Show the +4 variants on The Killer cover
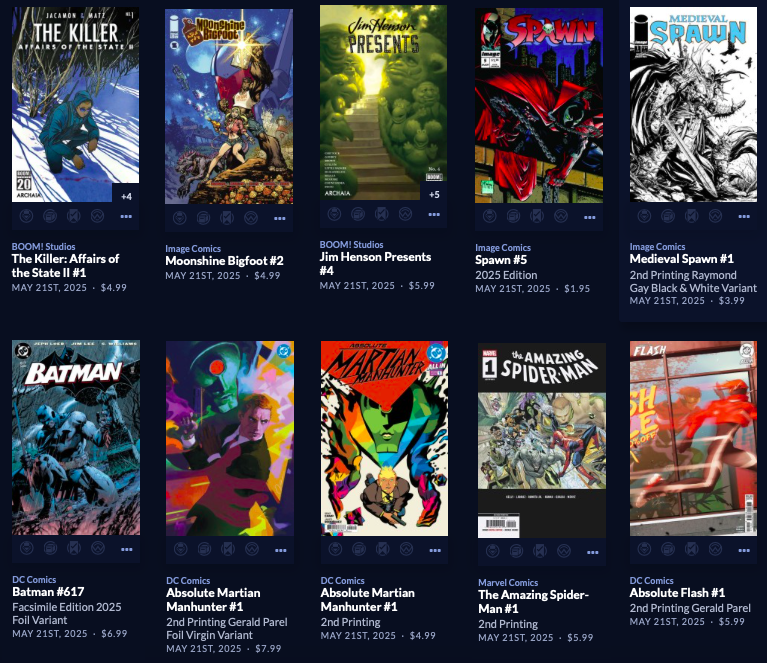The image size is (767, 663). 126,196
